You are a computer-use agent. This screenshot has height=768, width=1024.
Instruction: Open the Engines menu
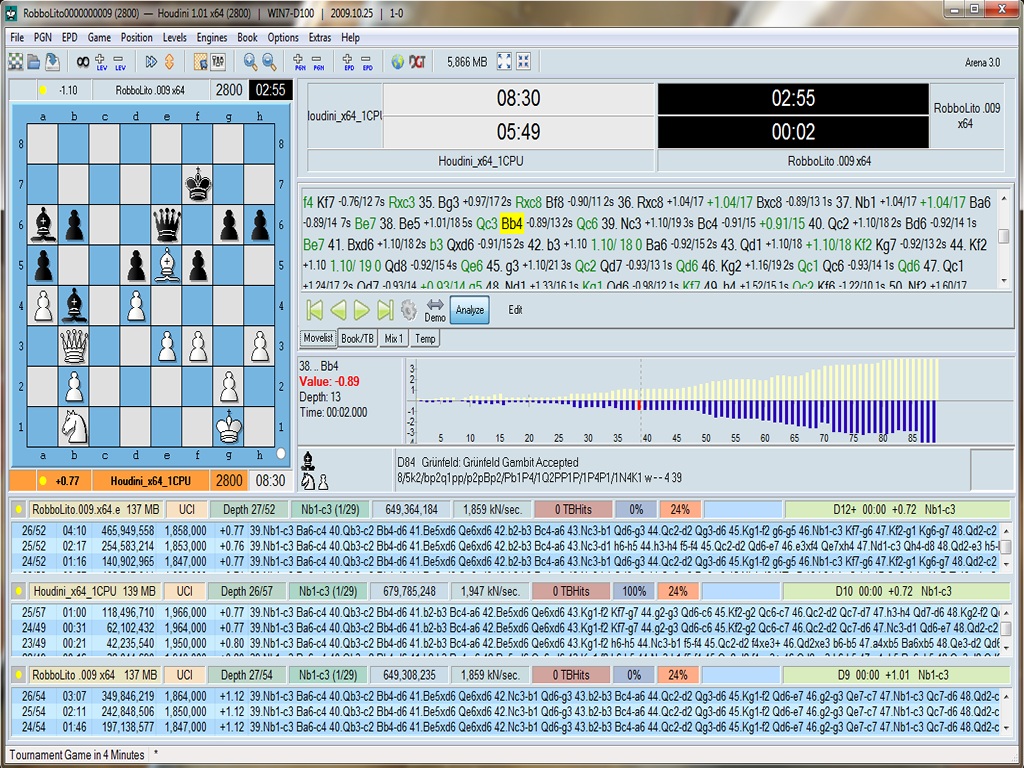pyautogui.click(x=212, y=37)
